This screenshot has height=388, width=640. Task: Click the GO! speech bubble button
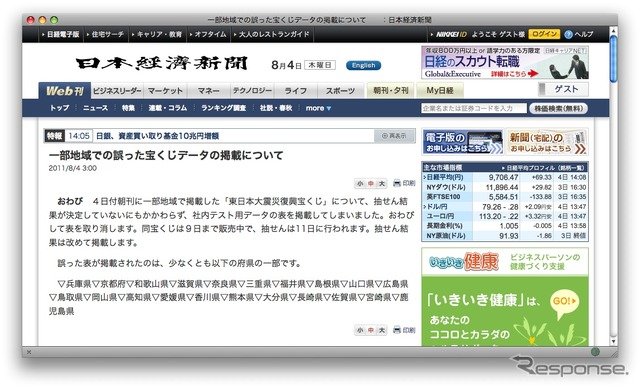click(564, 303)
